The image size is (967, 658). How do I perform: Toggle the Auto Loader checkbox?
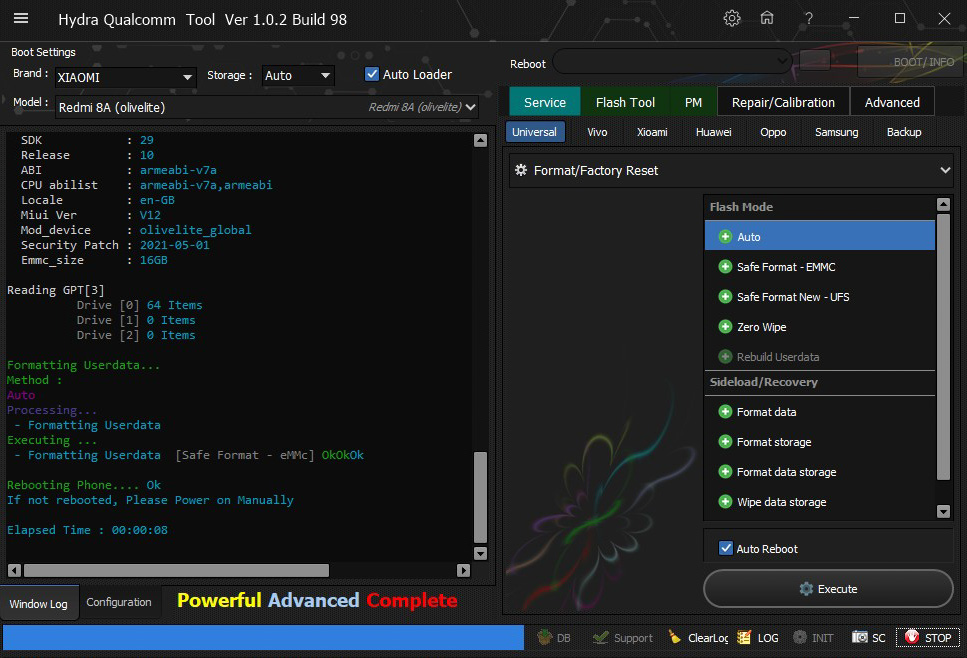(x=372, y=74)
